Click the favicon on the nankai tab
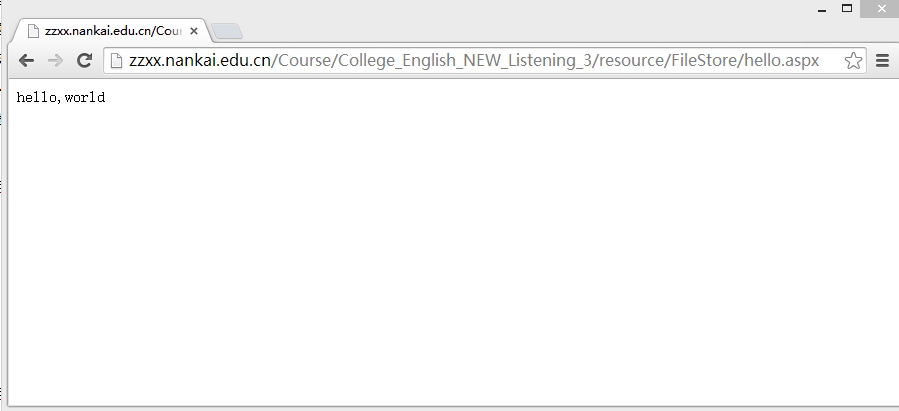The image size is (899, 411). point(34,31)
